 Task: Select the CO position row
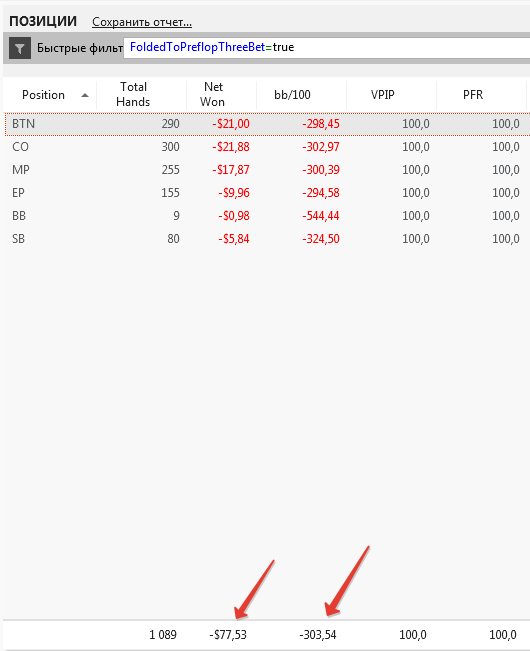(x=267, y=147)
